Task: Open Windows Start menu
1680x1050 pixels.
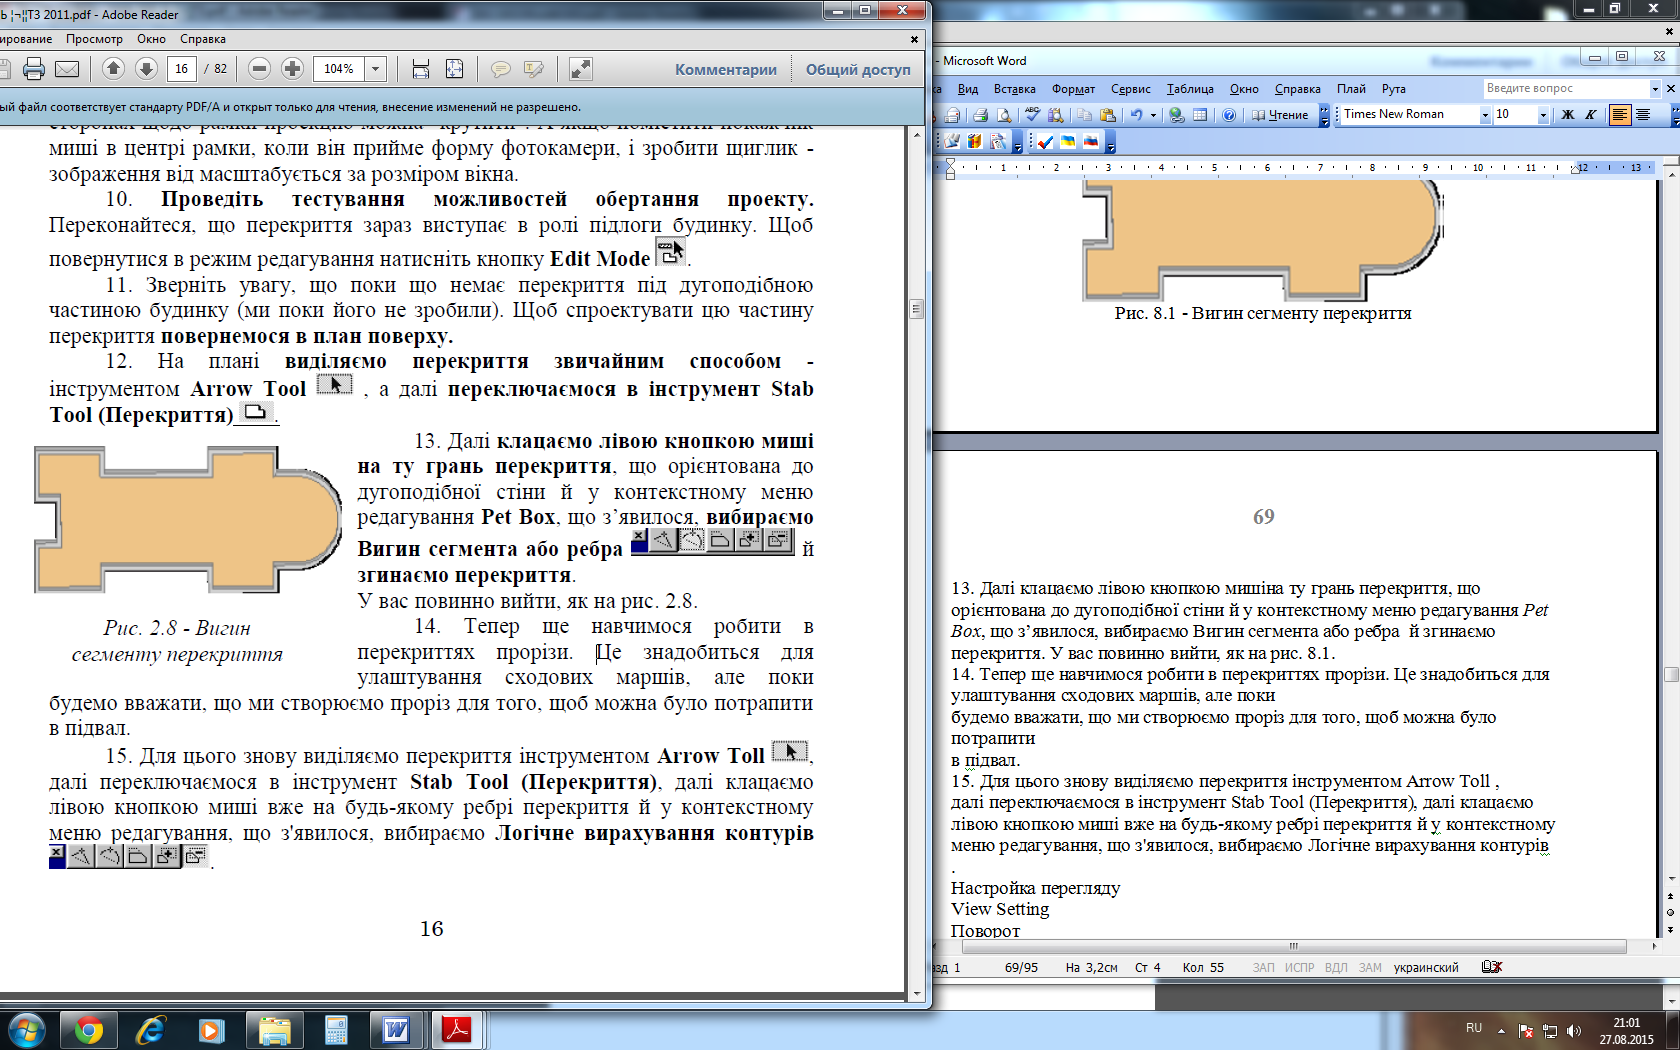Action: pyautogui.click(x=27, y=1030)
